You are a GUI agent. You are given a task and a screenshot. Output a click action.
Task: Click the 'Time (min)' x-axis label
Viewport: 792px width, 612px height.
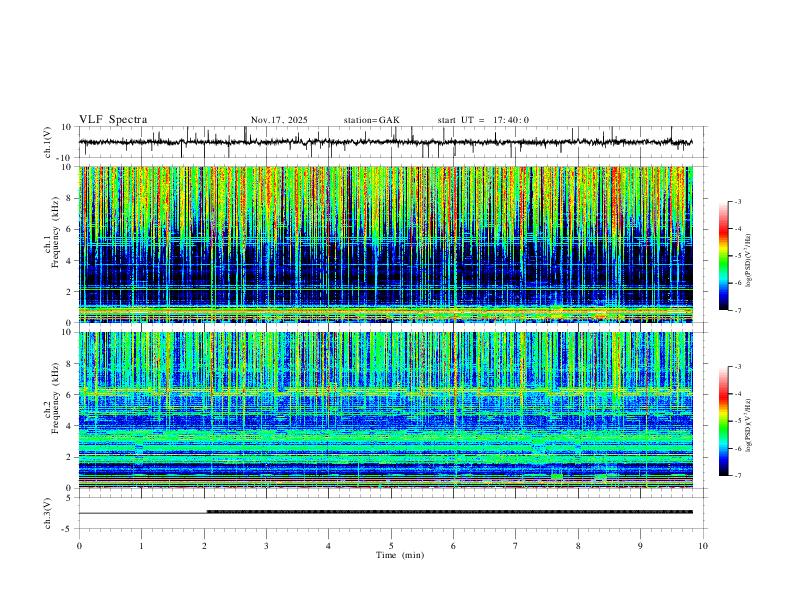[x=400, y=555]
